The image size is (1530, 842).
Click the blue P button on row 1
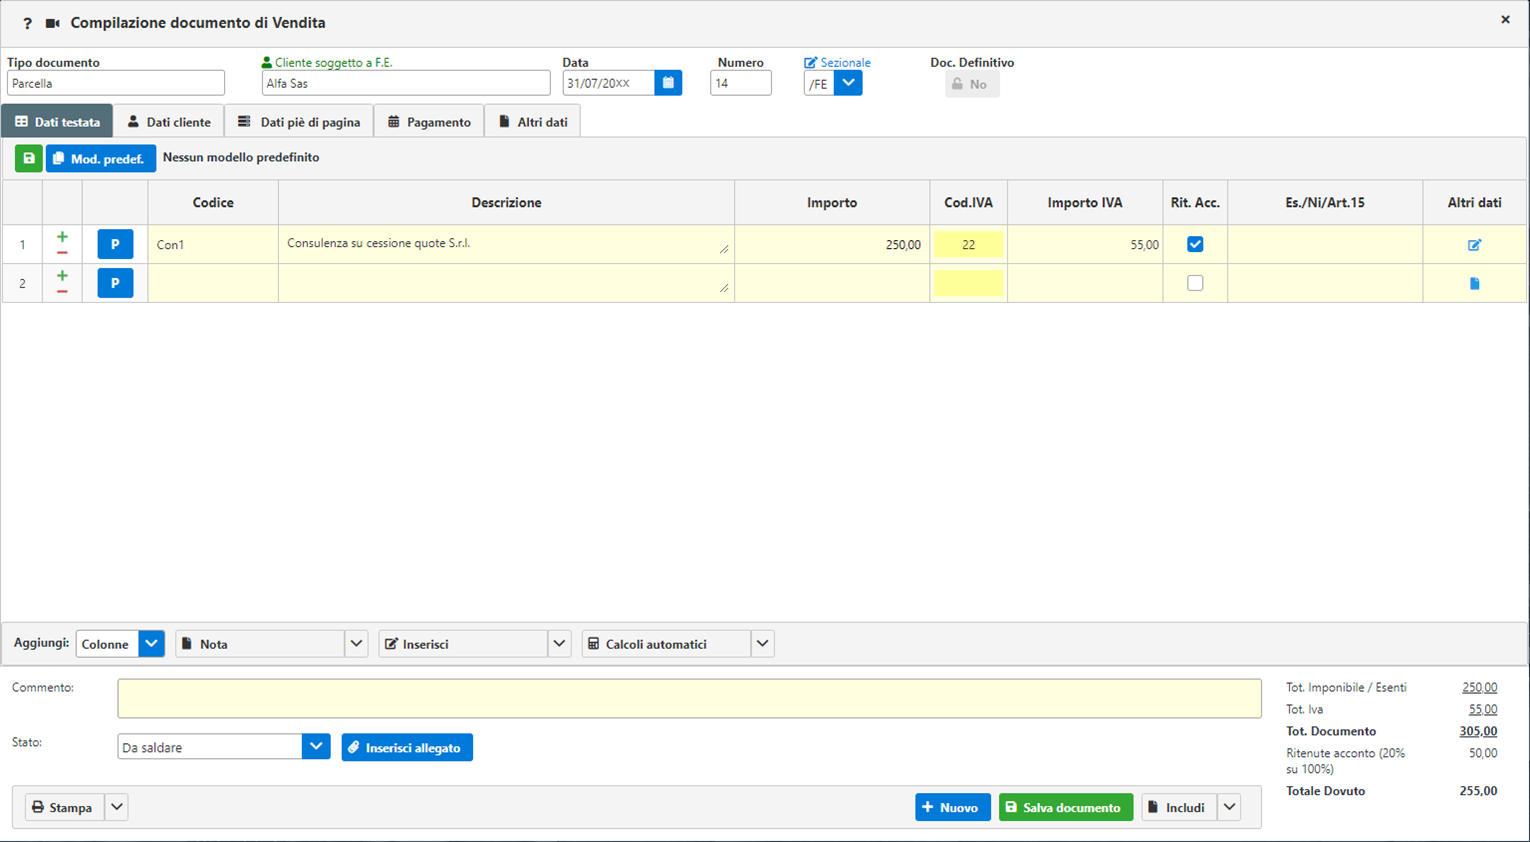click(115, 244)
